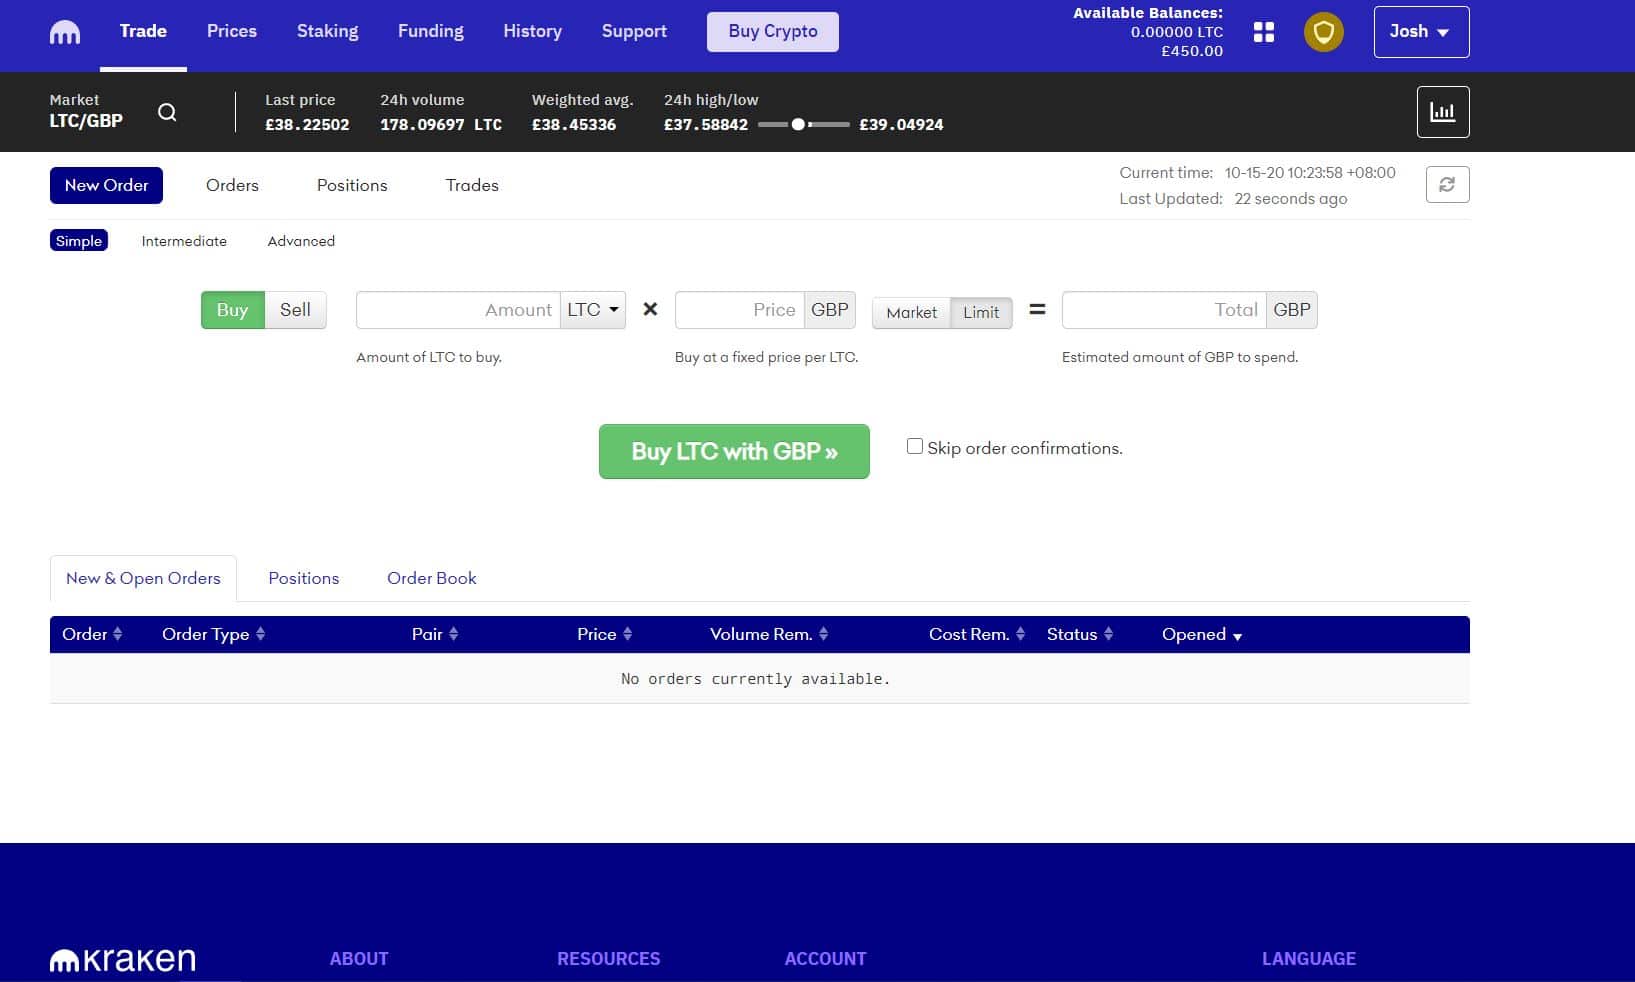Open the Josh account dropdown
Screen dimensions: 1635x982
coord(1421,32)
